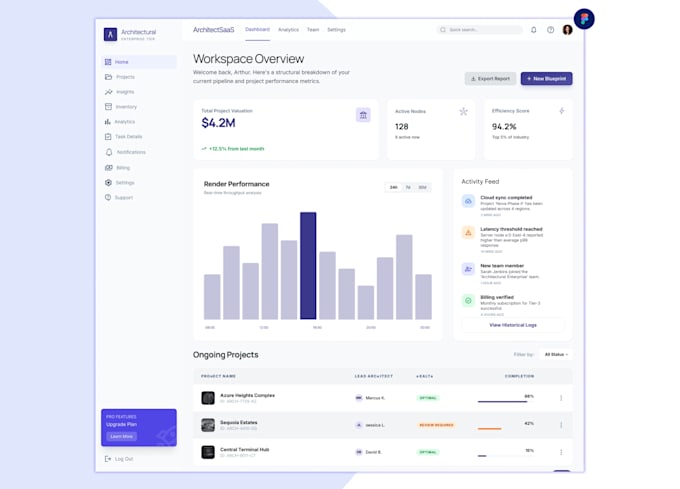680x489 pixels.
Task: Open help icon in top bar
Action: (x=550, y=30)
